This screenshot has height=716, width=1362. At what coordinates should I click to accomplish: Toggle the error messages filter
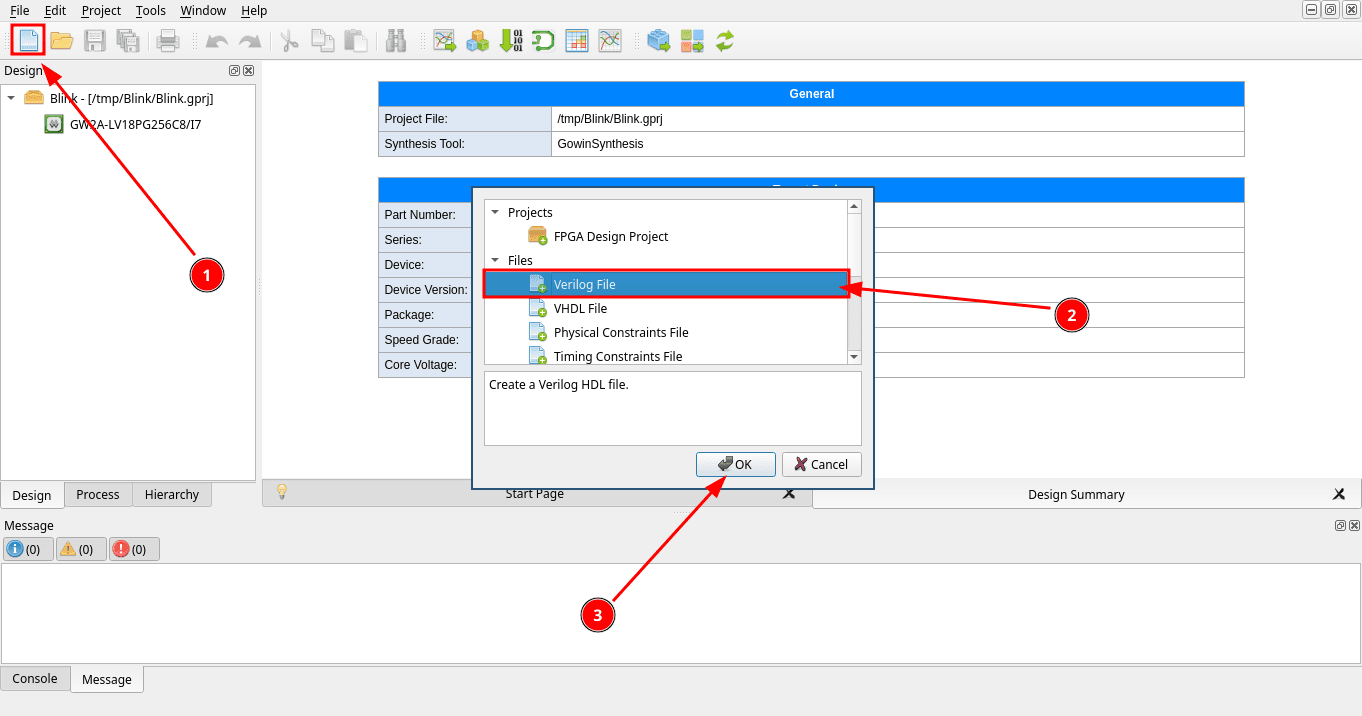(134, 549)
